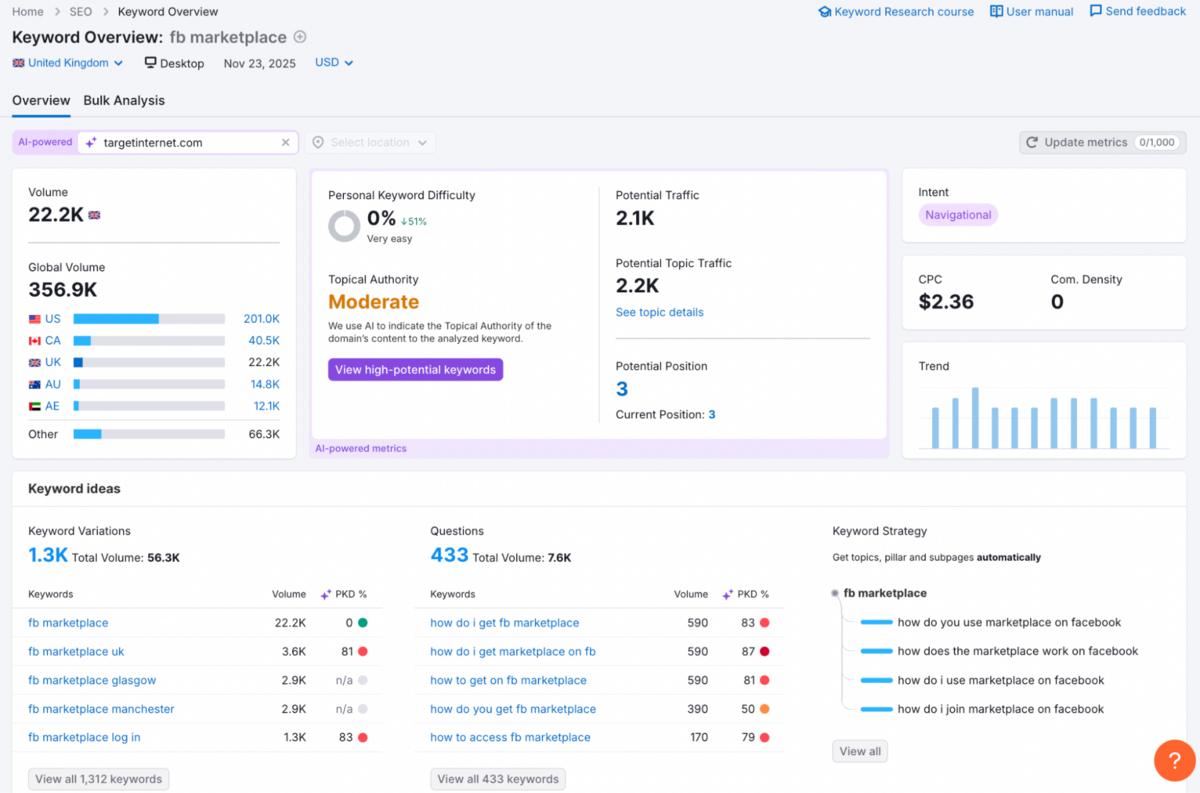1200x793 pixels.
Task: Select how do i join marketplace on facebook
Action: tap(1001, 709)
